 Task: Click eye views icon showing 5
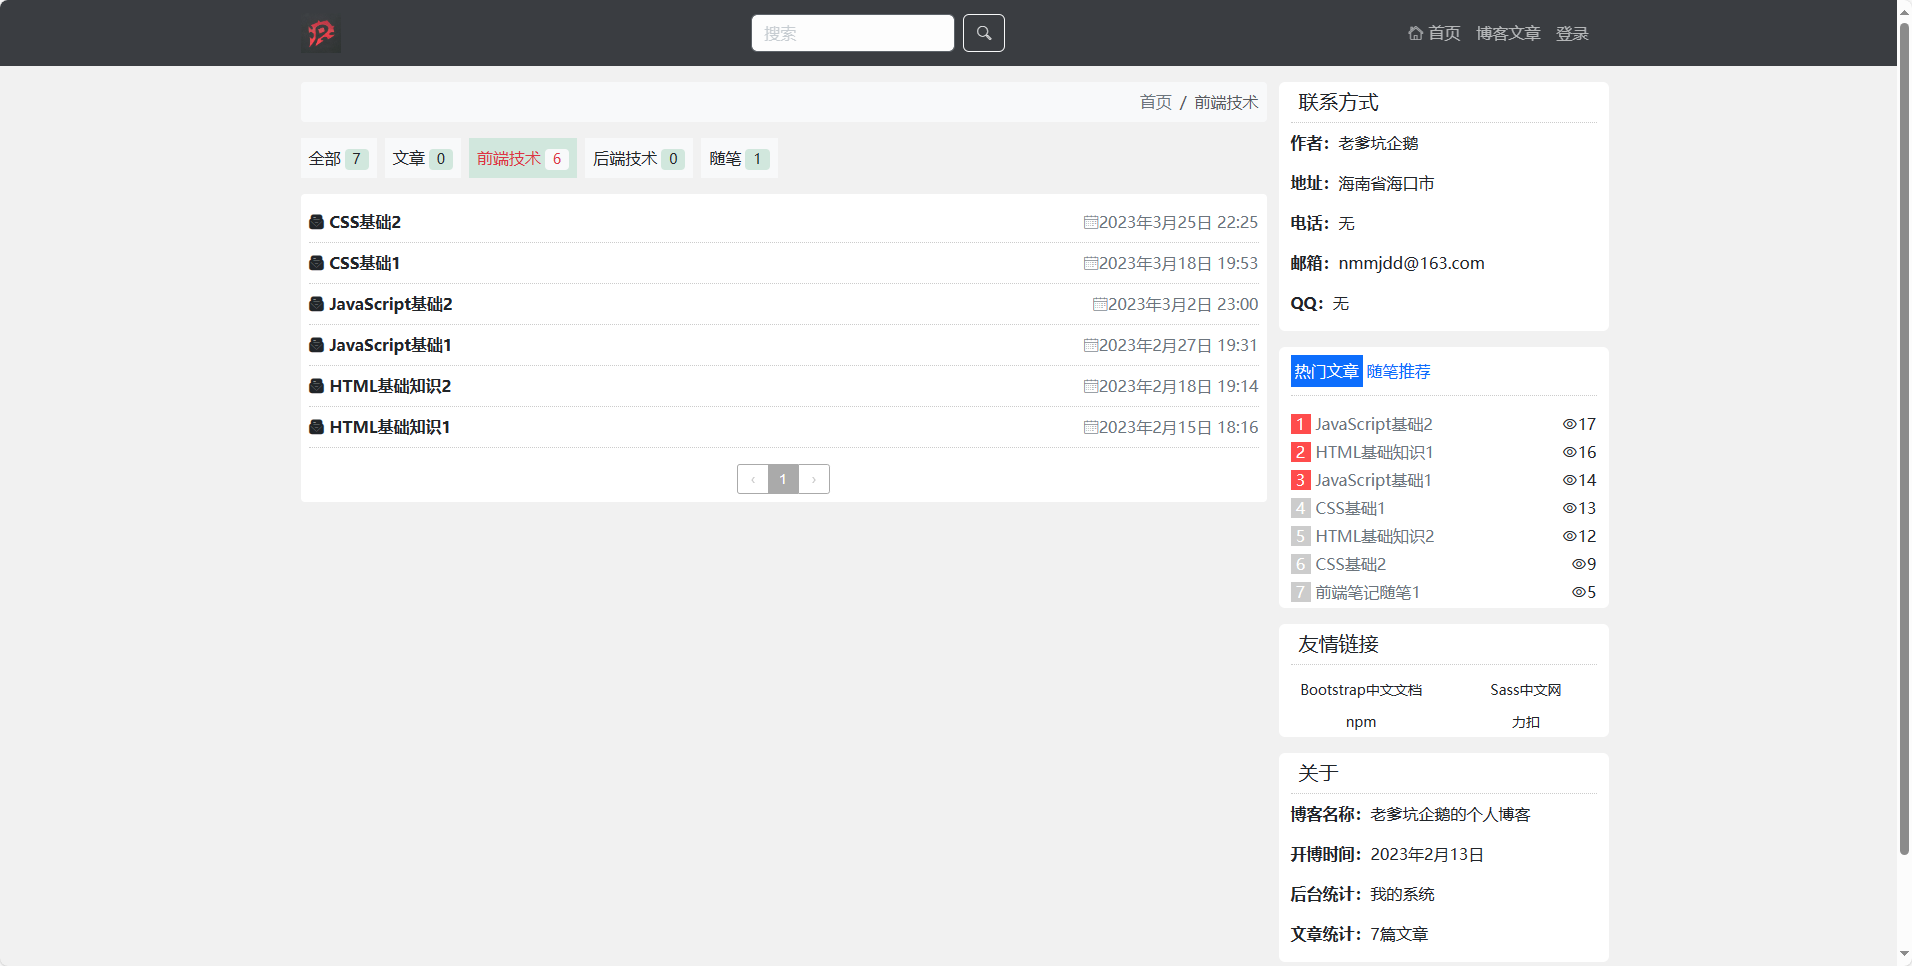(1579, 592)
